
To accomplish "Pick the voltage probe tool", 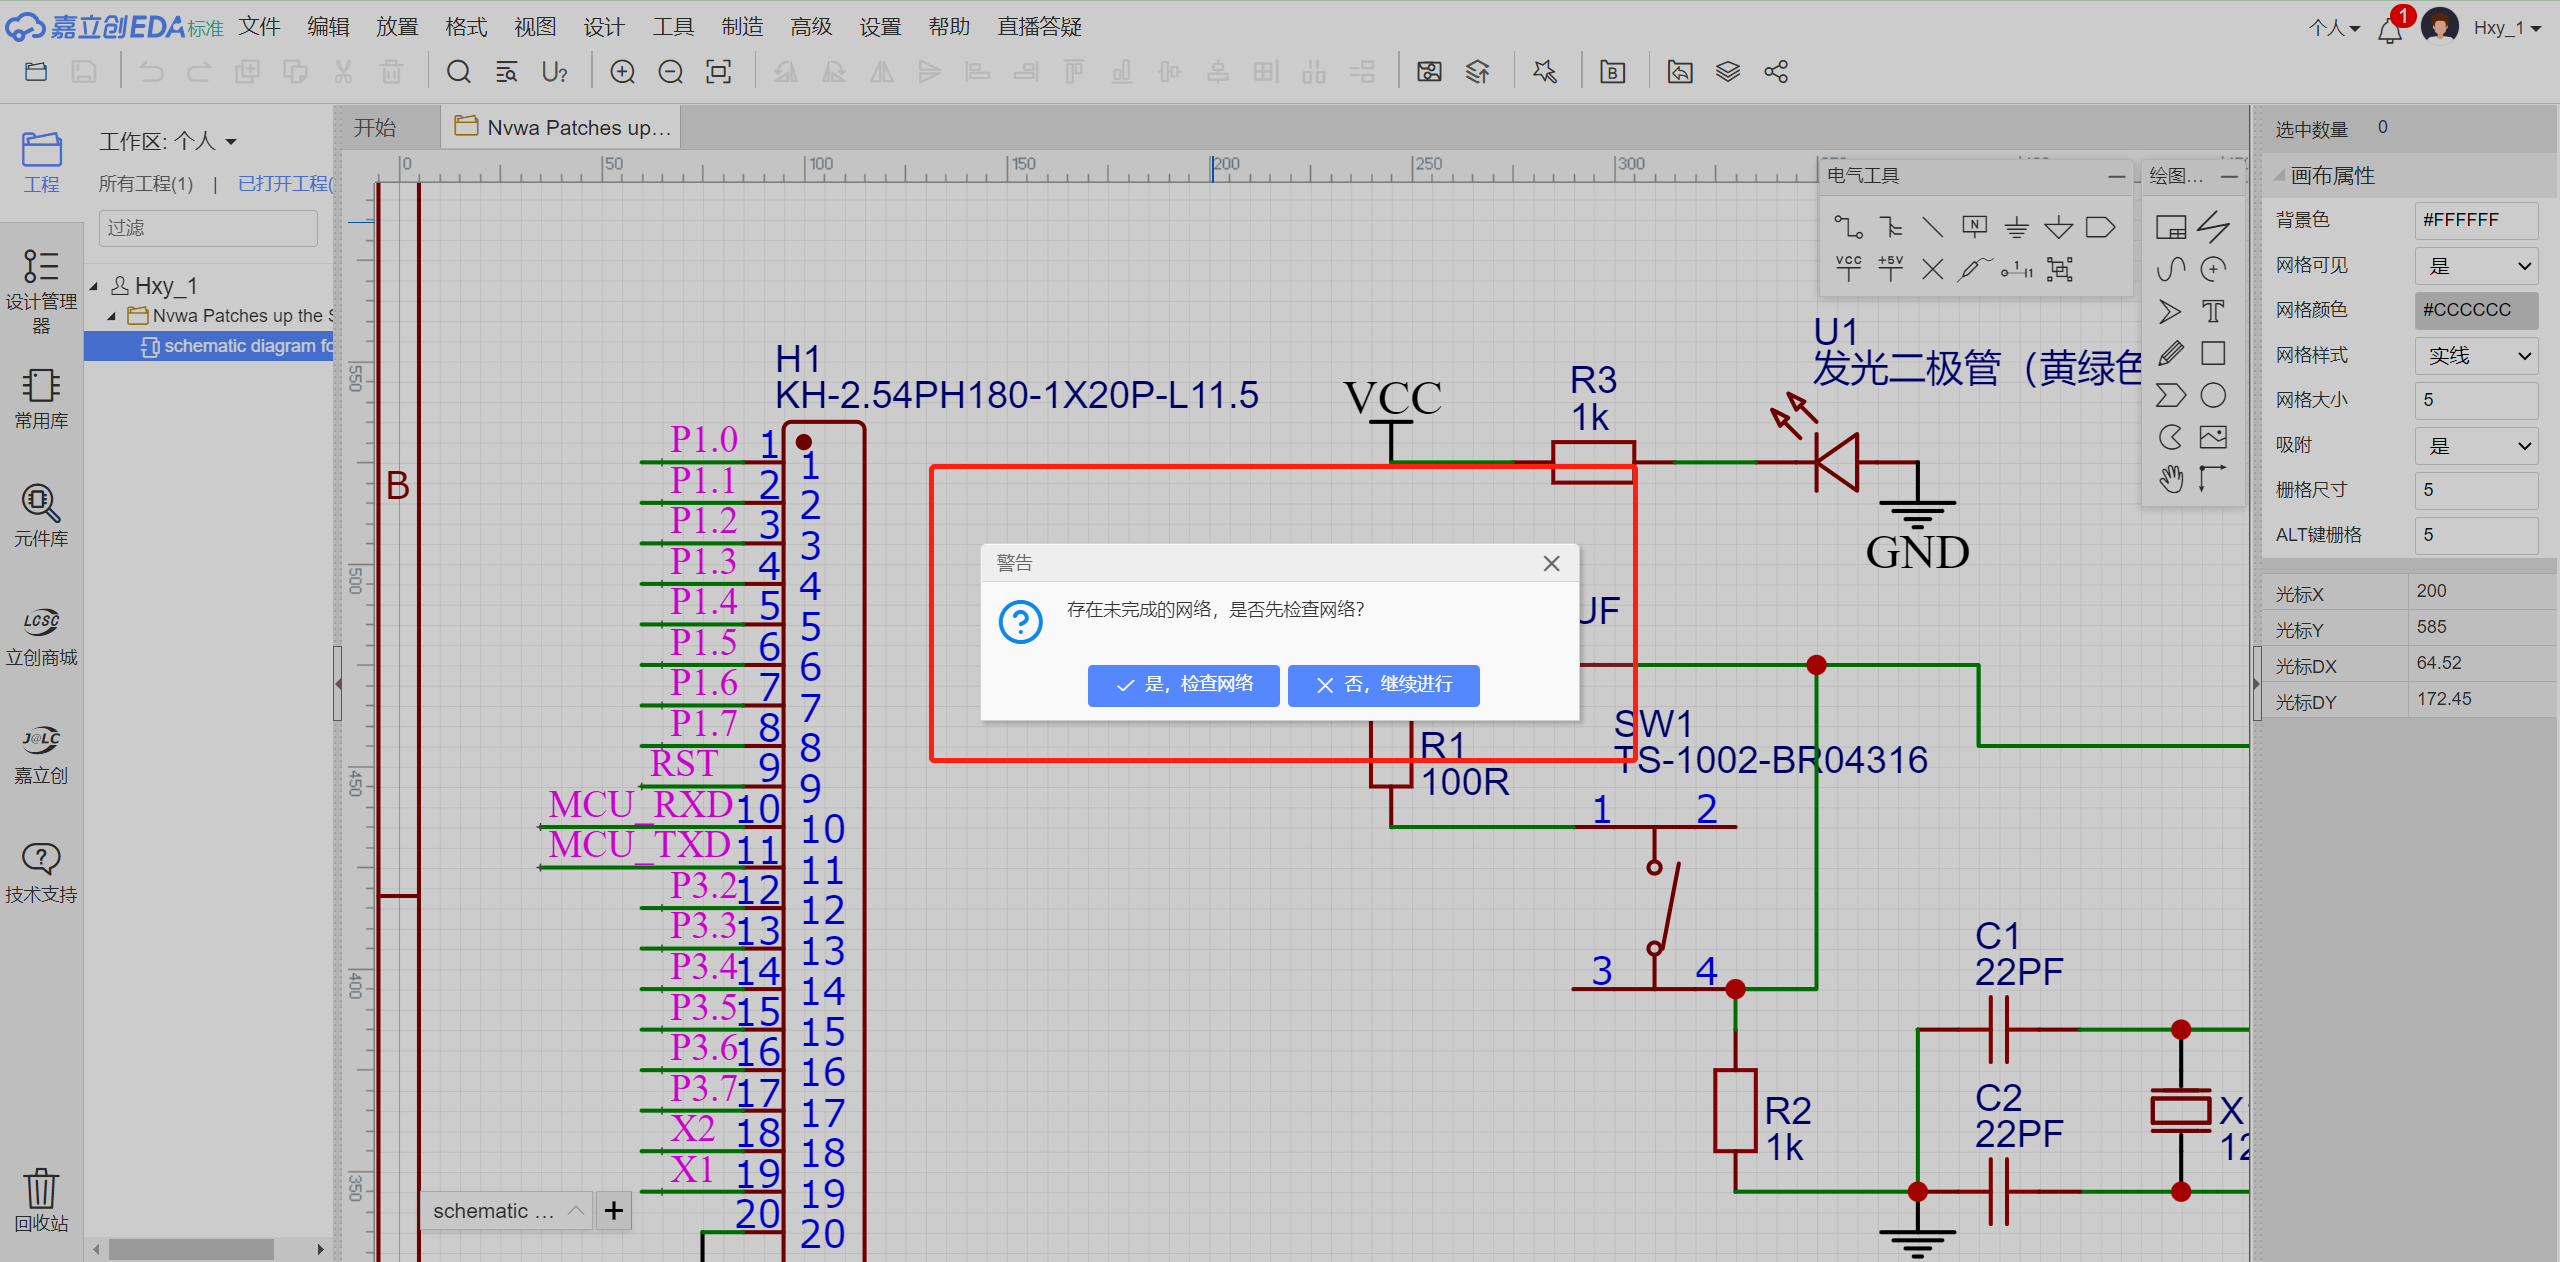I will pyautogui.click(x=1973, y=269).
